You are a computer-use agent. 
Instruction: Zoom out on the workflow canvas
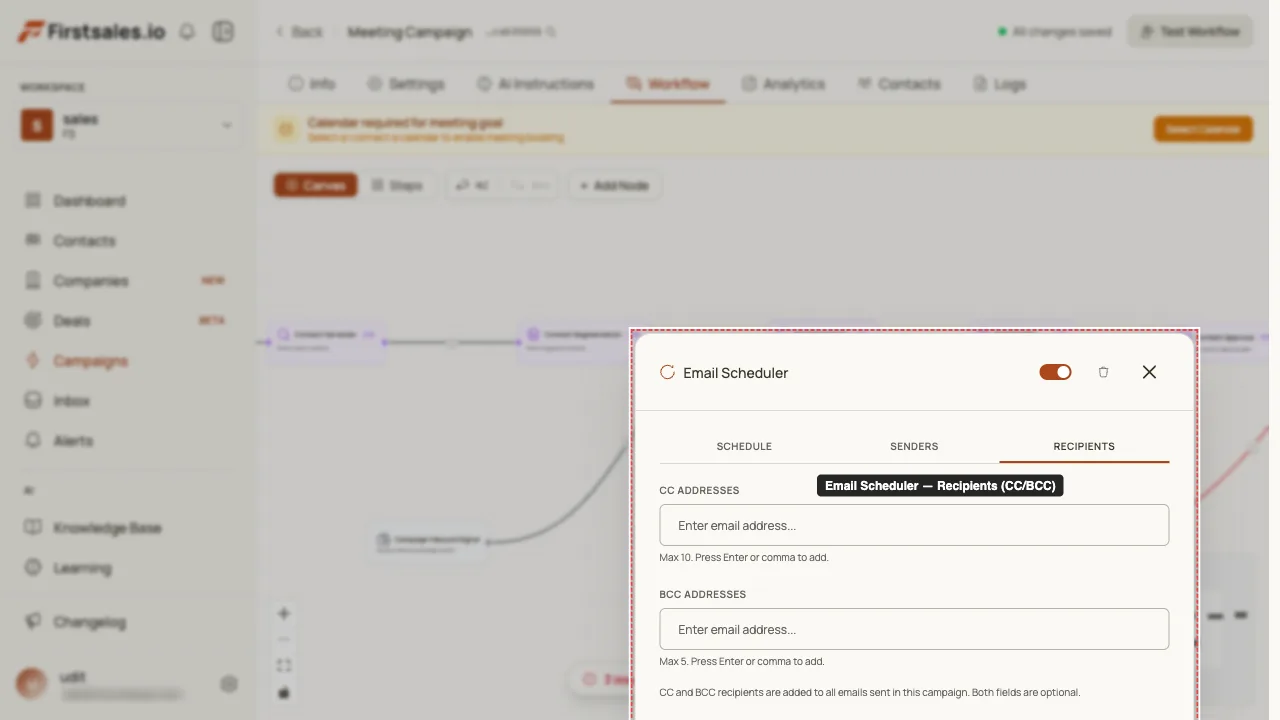pyautogui.click(x=284, y=640)
